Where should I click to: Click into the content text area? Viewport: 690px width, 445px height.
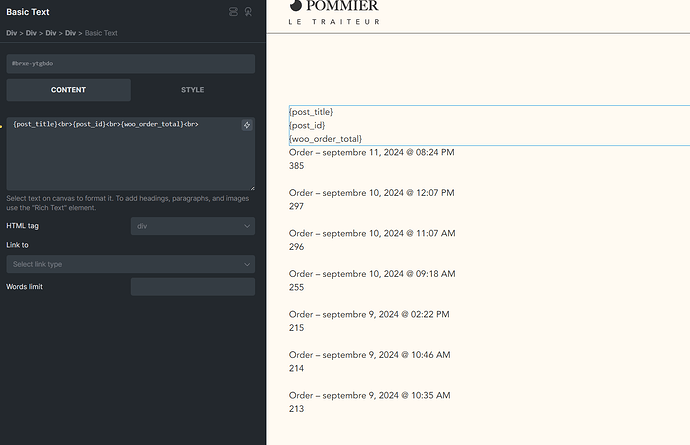tap(131, 154)
